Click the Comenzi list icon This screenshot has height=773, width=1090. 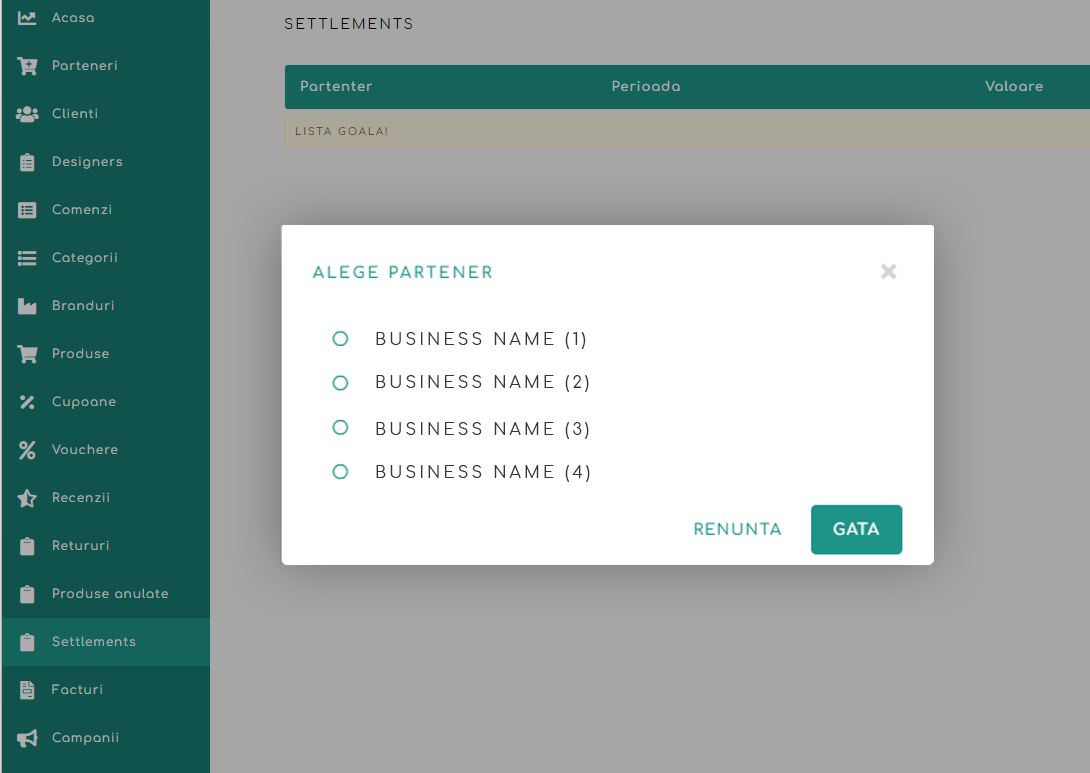[x=27, y=210]
